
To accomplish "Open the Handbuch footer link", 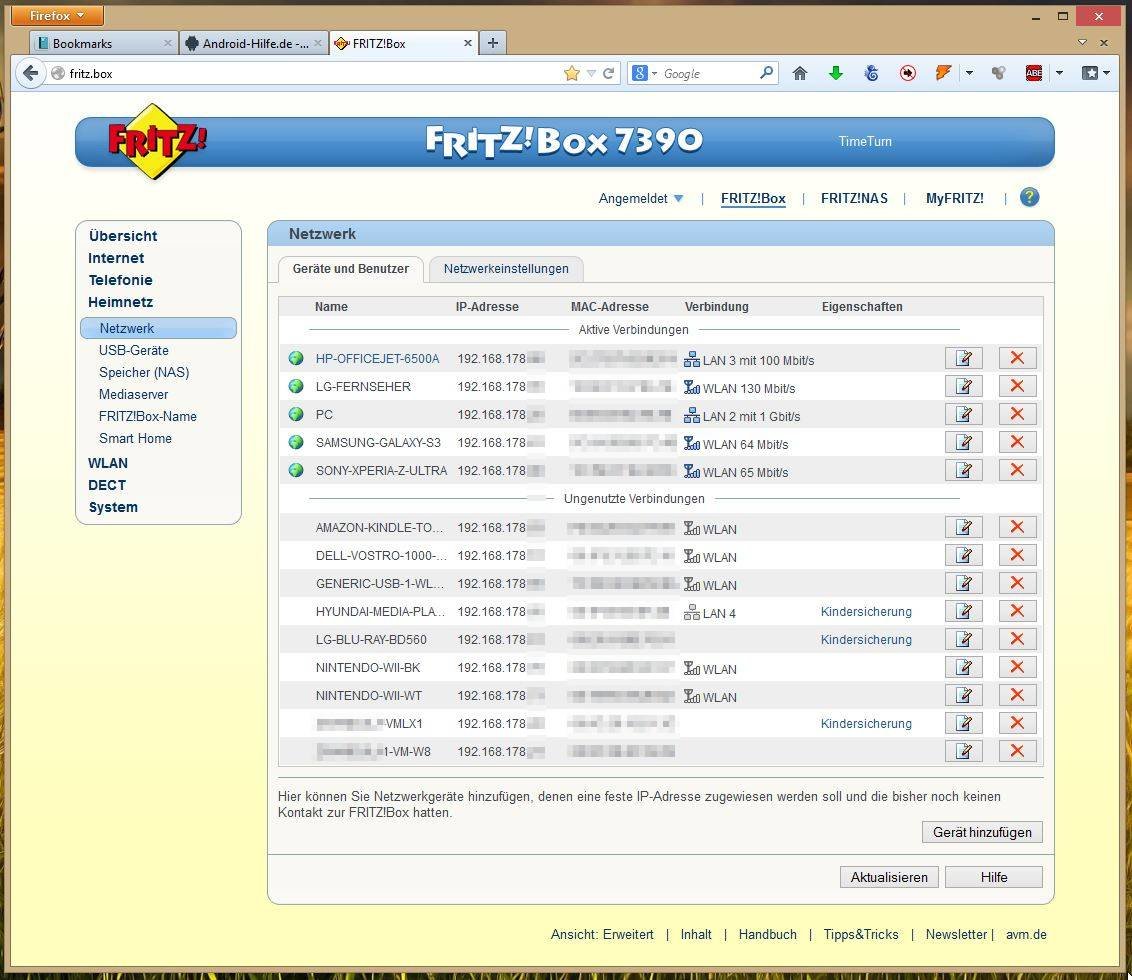I will (767, 935).
